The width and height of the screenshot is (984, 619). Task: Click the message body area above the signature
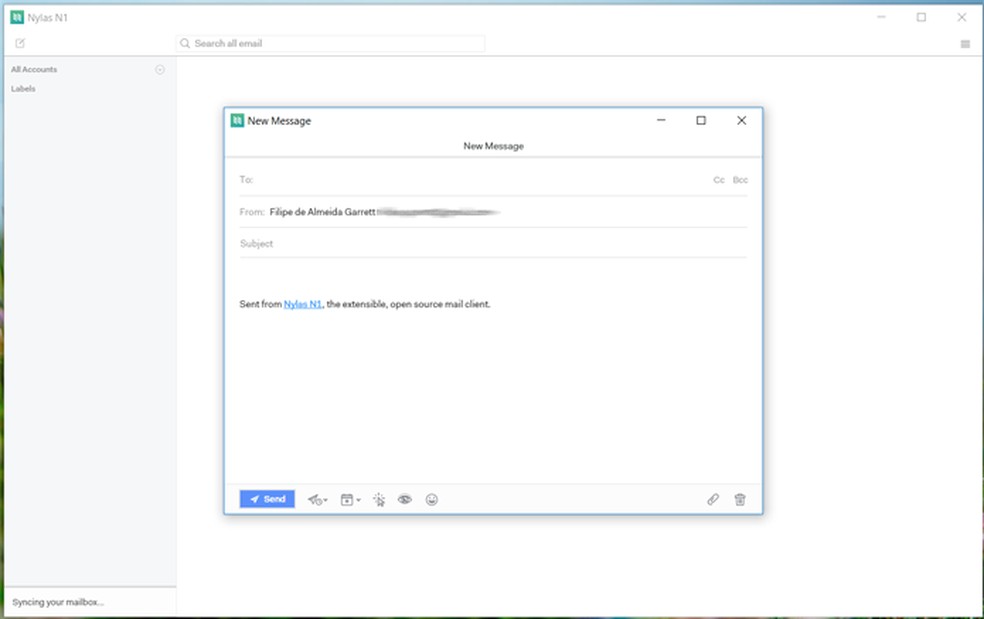pos(493,279)
